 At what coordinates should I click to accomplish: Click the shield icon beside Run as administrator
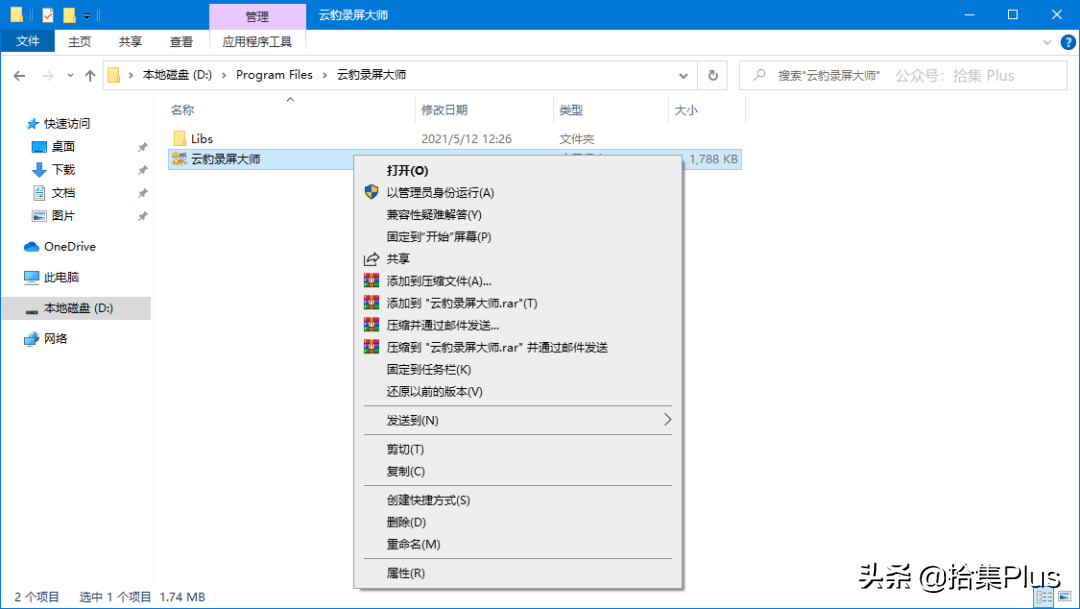(371, 192)
